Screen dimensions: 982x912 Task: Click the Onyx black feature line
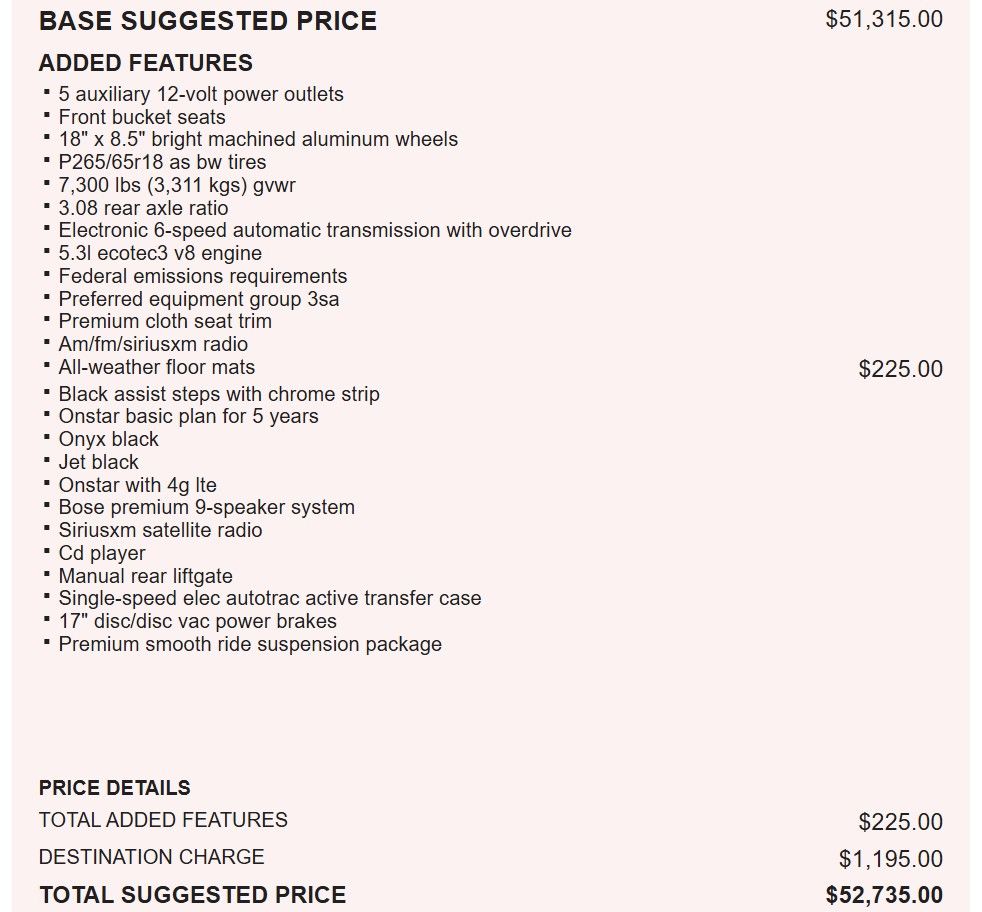click(x=108, y=439)
